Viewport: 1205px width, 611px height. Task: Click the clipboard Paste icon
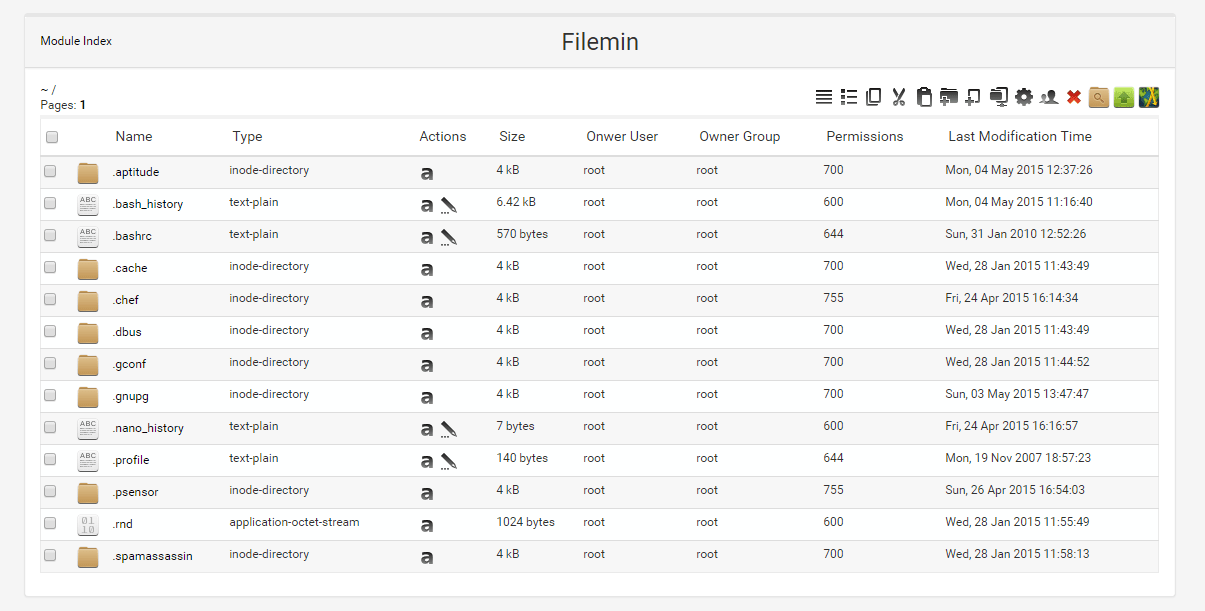click(x=924, y=97)
